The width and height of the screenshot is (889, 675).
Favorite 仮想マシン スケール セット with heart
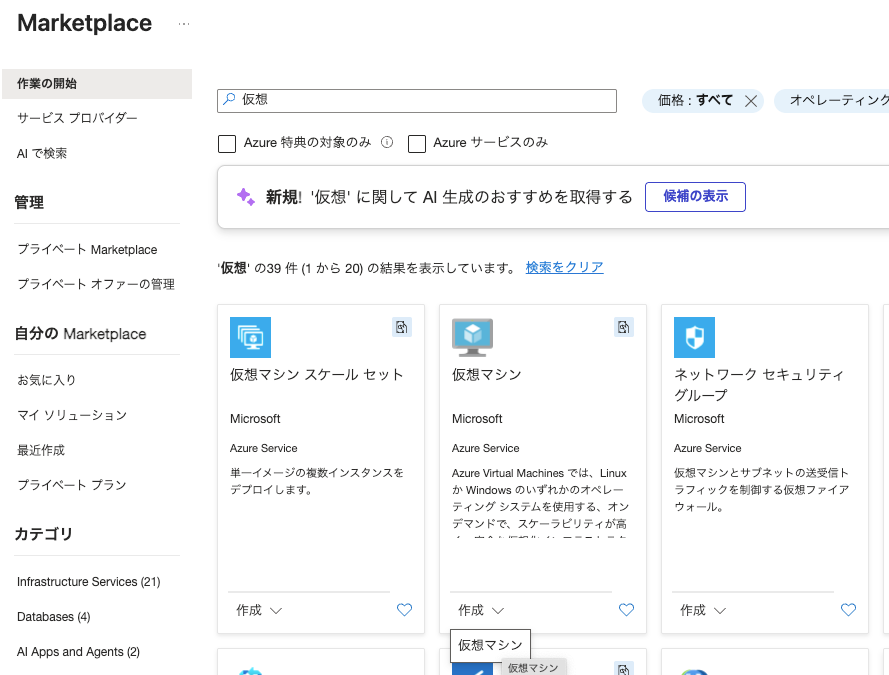pos(404,610)
